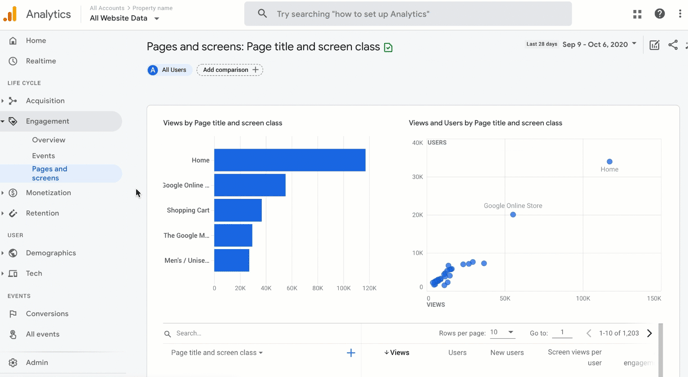Click the table search magnifier icon
This screenshot has width=688, height=377.
coord(167,334)
